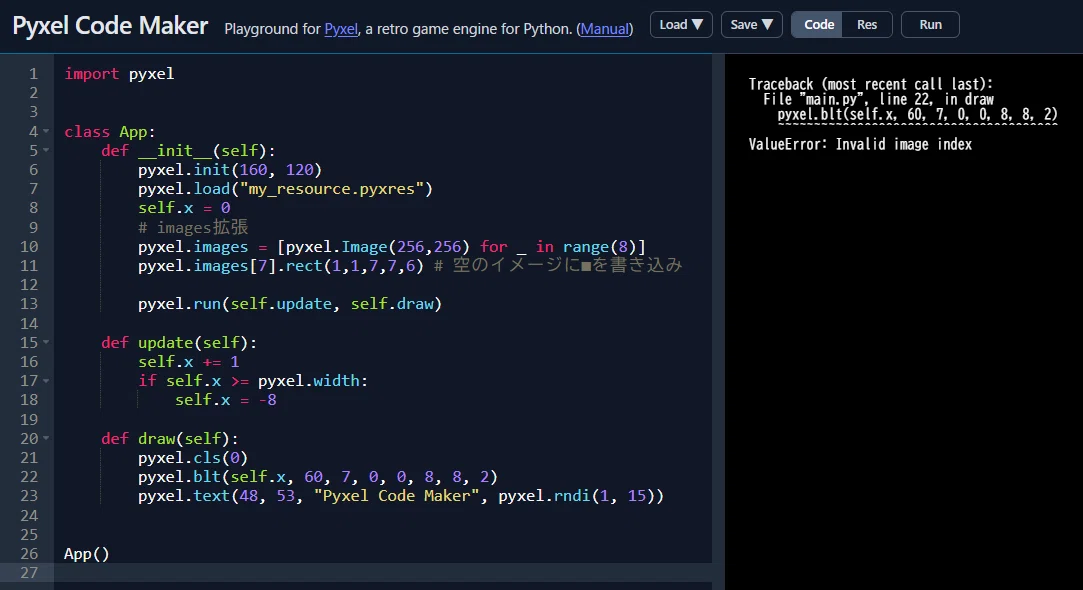Run the program with Run button
1083x590 pixels.
click(930, 25)
